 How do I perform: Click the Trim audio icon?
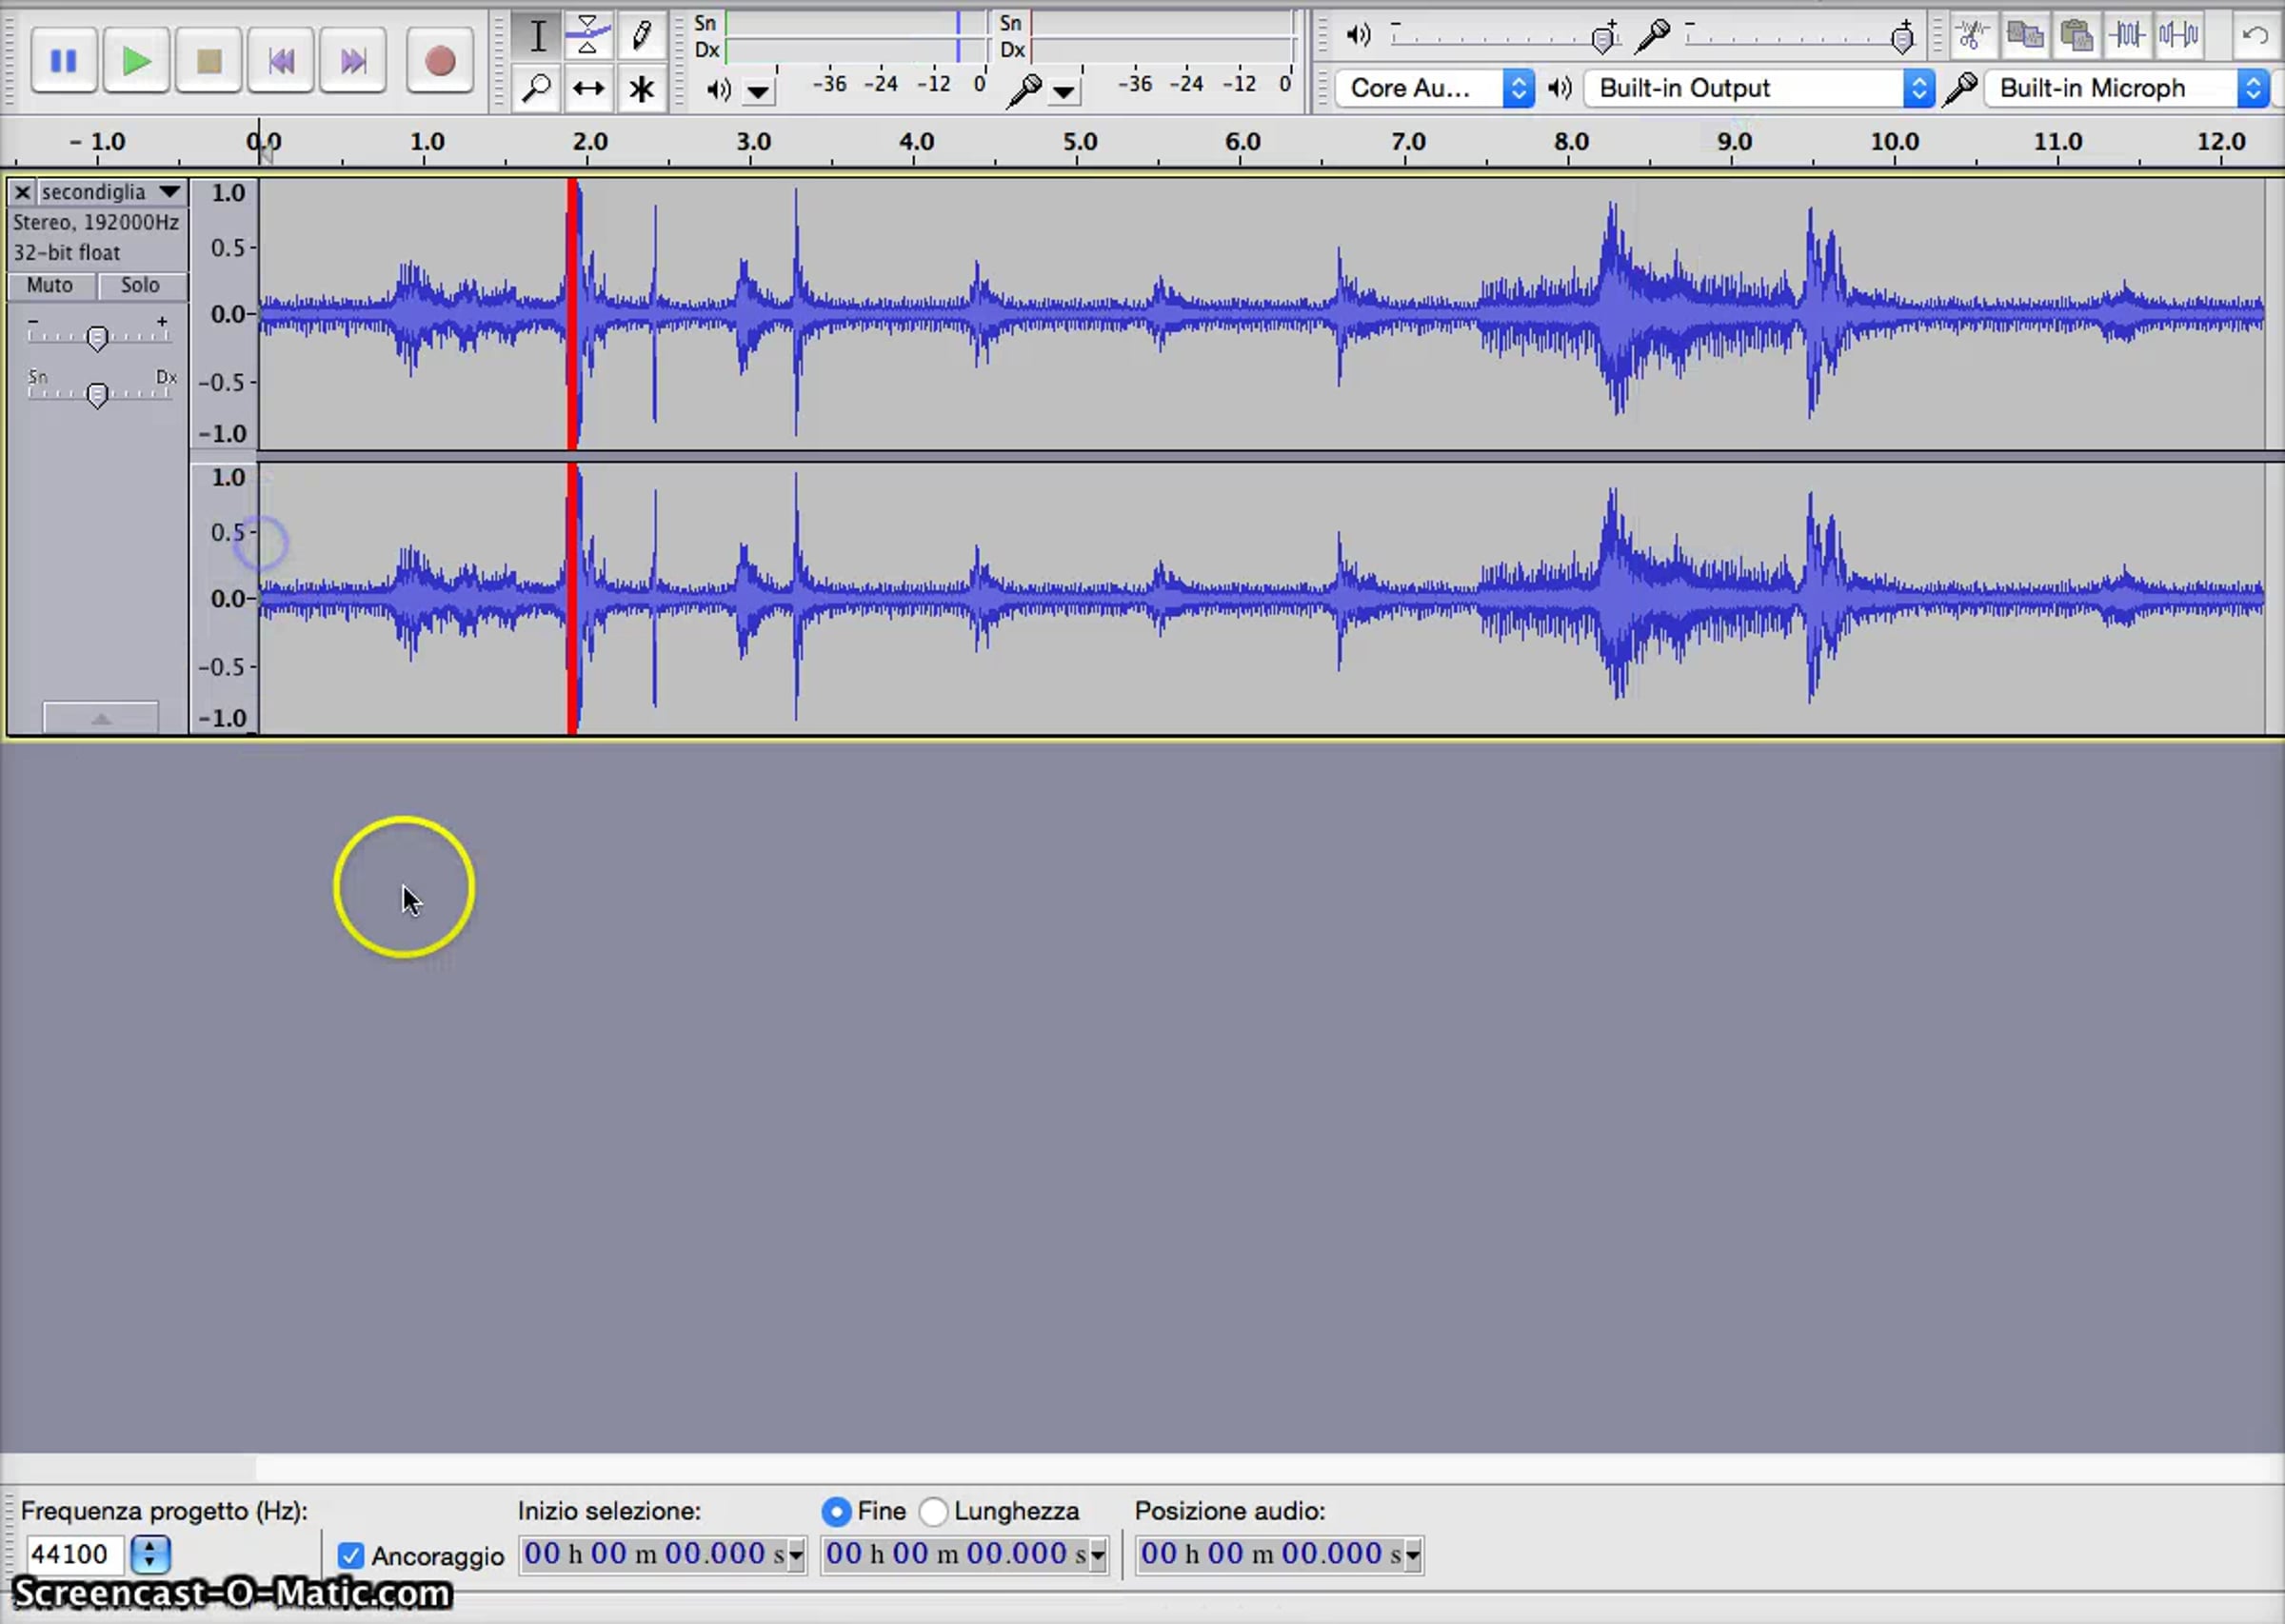click(2128, 36)
